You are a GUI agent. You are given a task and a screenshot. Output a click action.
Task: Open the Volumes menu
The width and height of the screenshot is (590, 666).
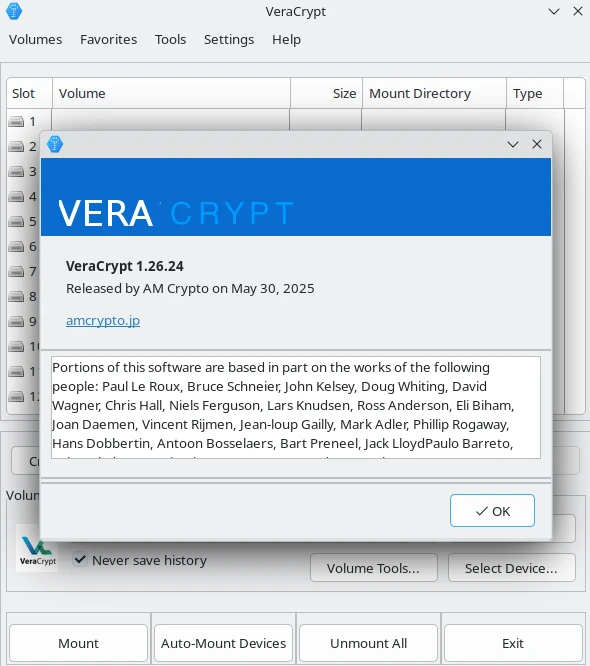pos(36,40)
